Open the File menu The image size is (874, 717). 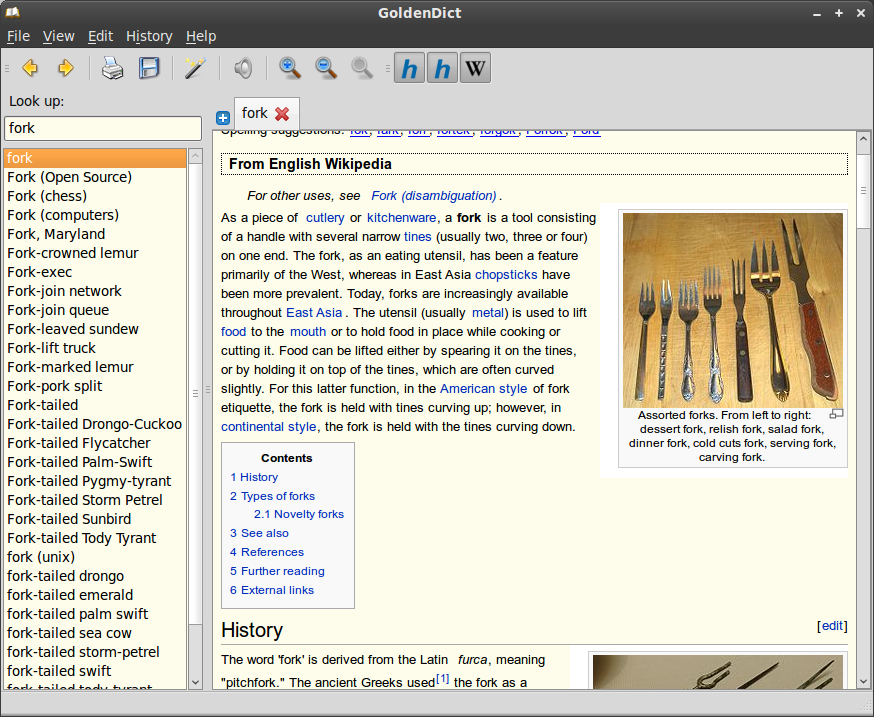pyautogui.click(x=18, y=35)
